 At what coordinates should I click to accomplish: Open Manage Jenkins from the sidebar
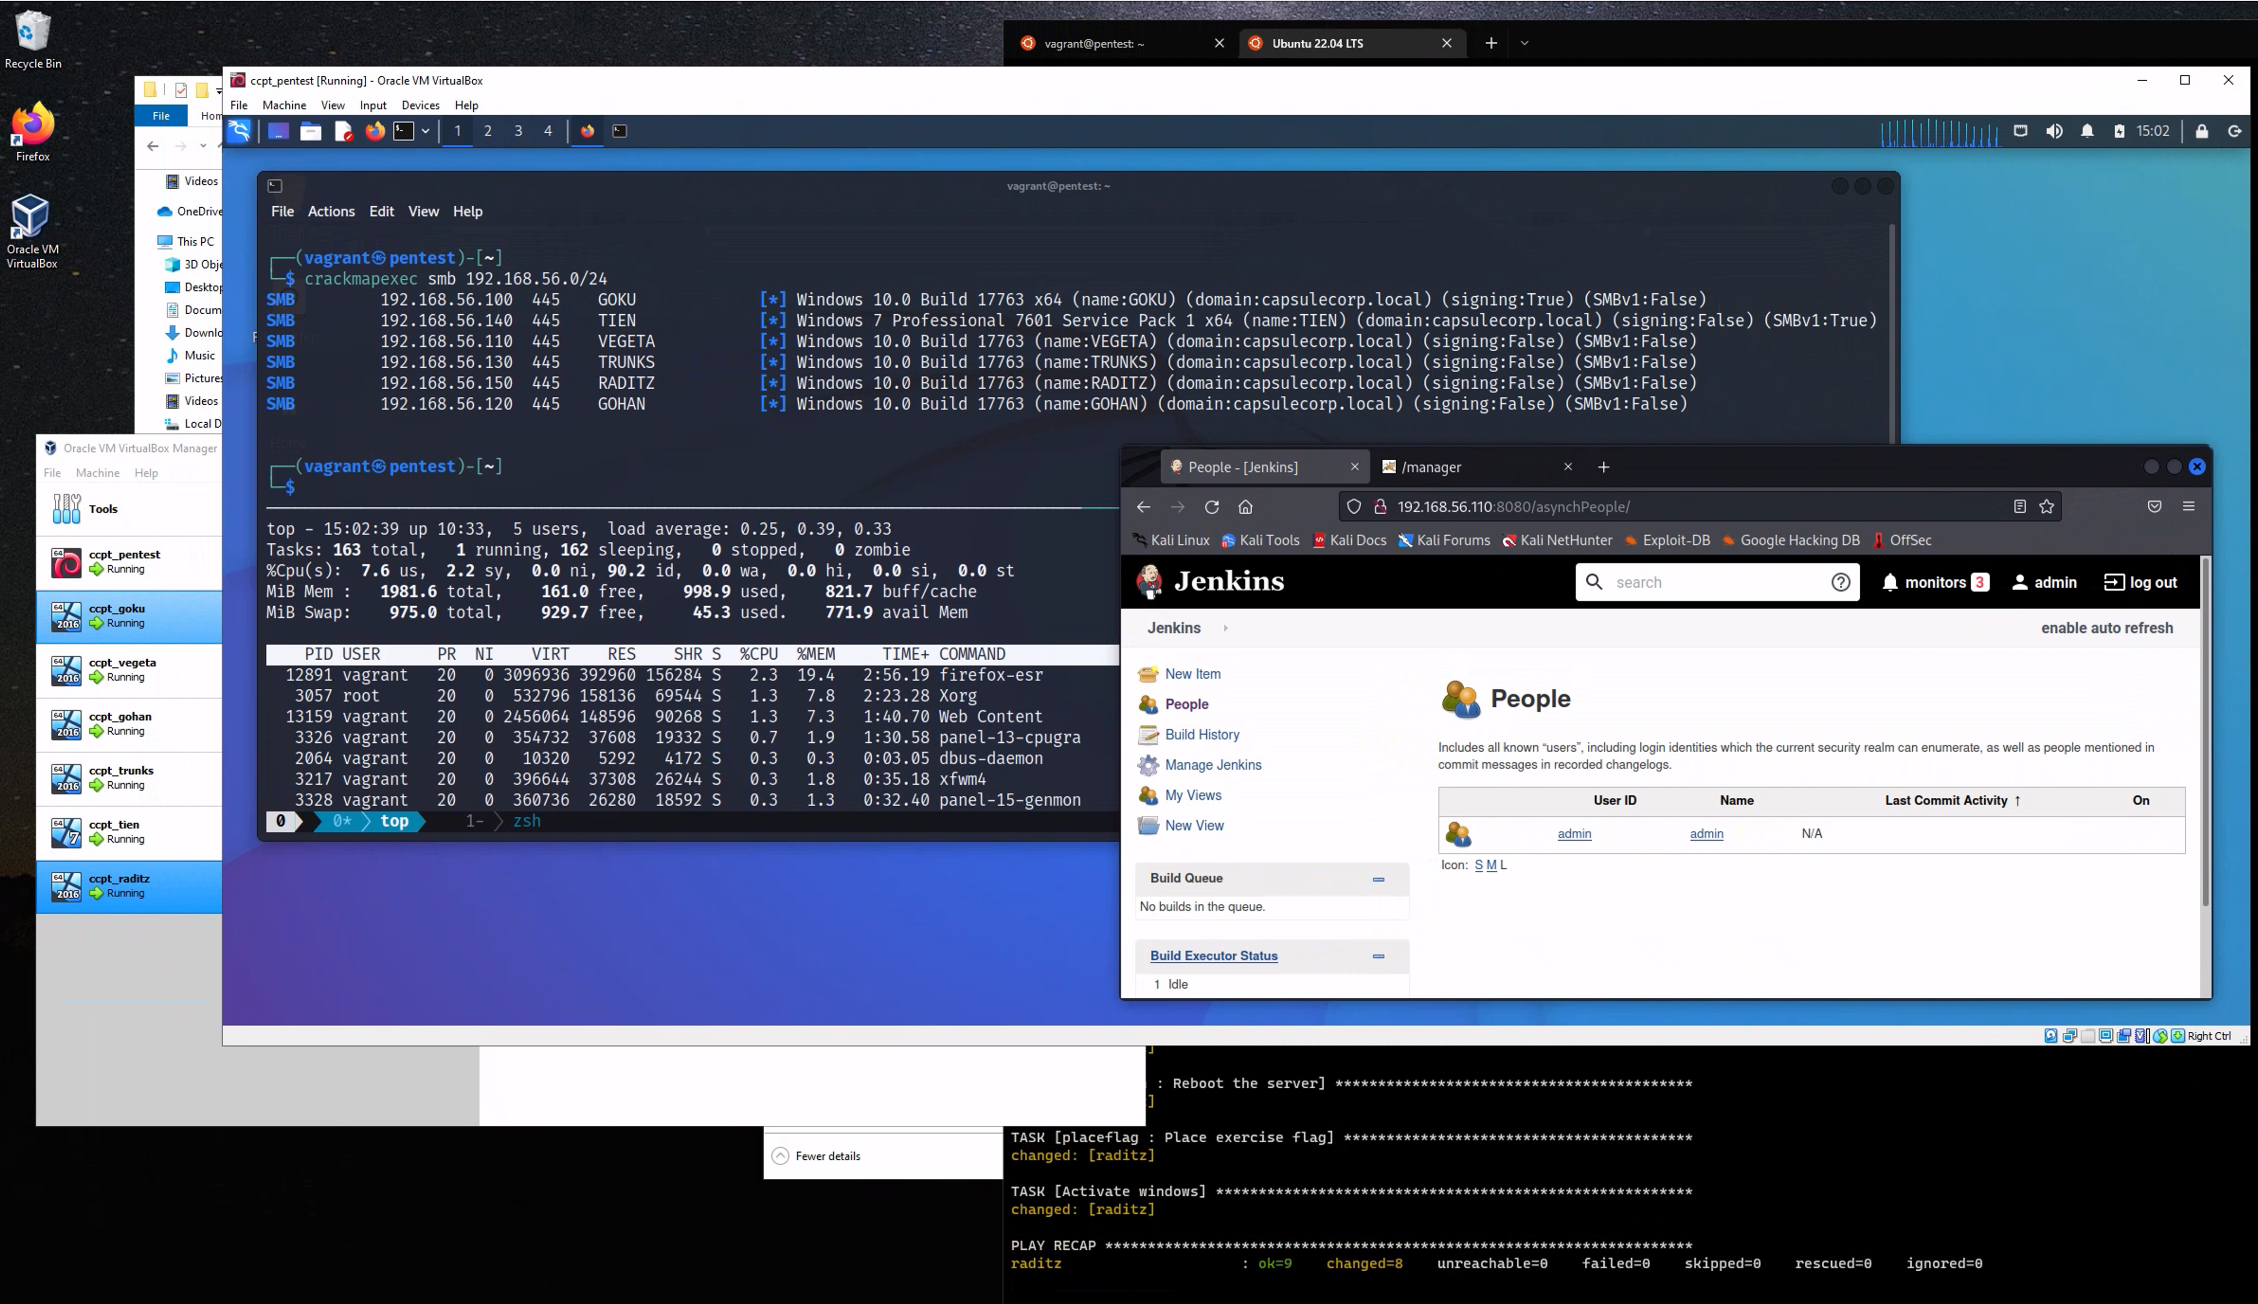click(1212, 765)
